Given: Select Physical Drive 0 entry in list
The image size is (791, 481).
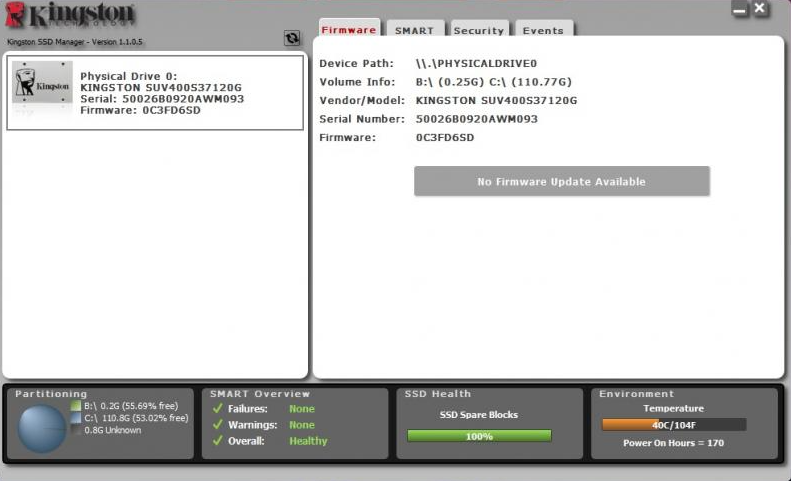Looking at the screenshot, I should tap(155, 92).
